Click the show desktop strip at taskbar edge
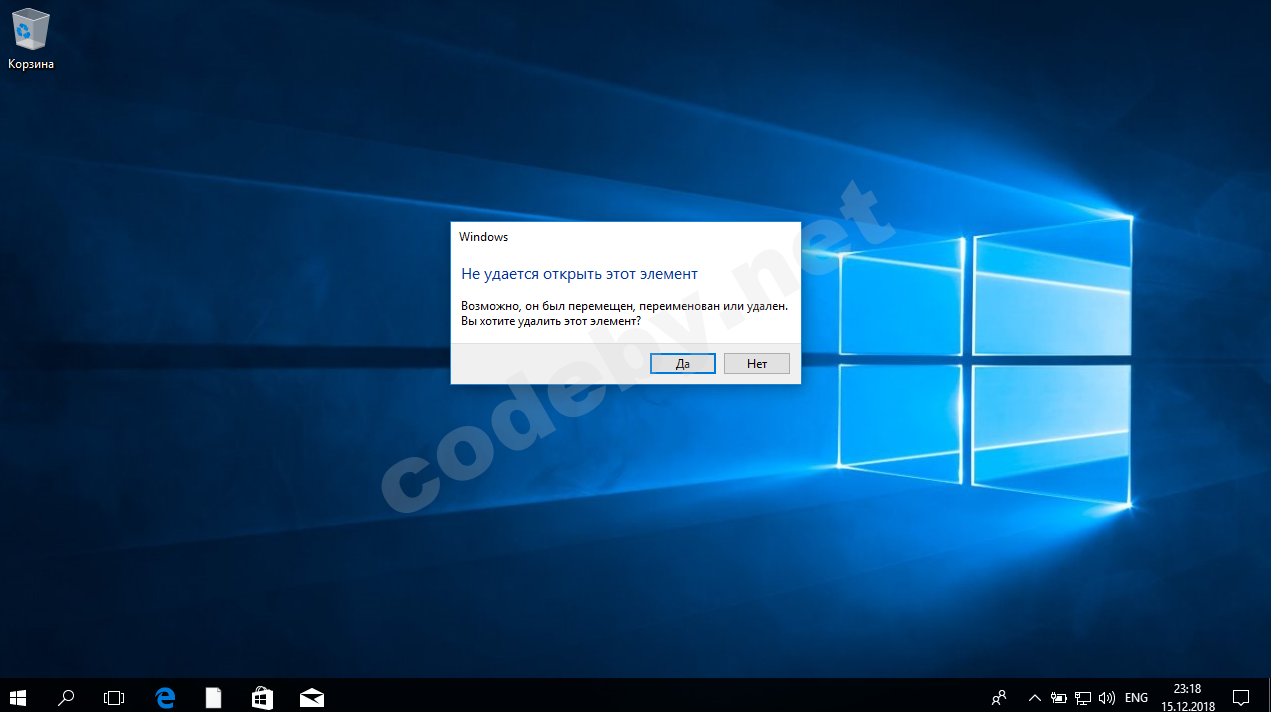Image resolution: width=1271 pixels, height=712 pixels. coord(1268,696)
